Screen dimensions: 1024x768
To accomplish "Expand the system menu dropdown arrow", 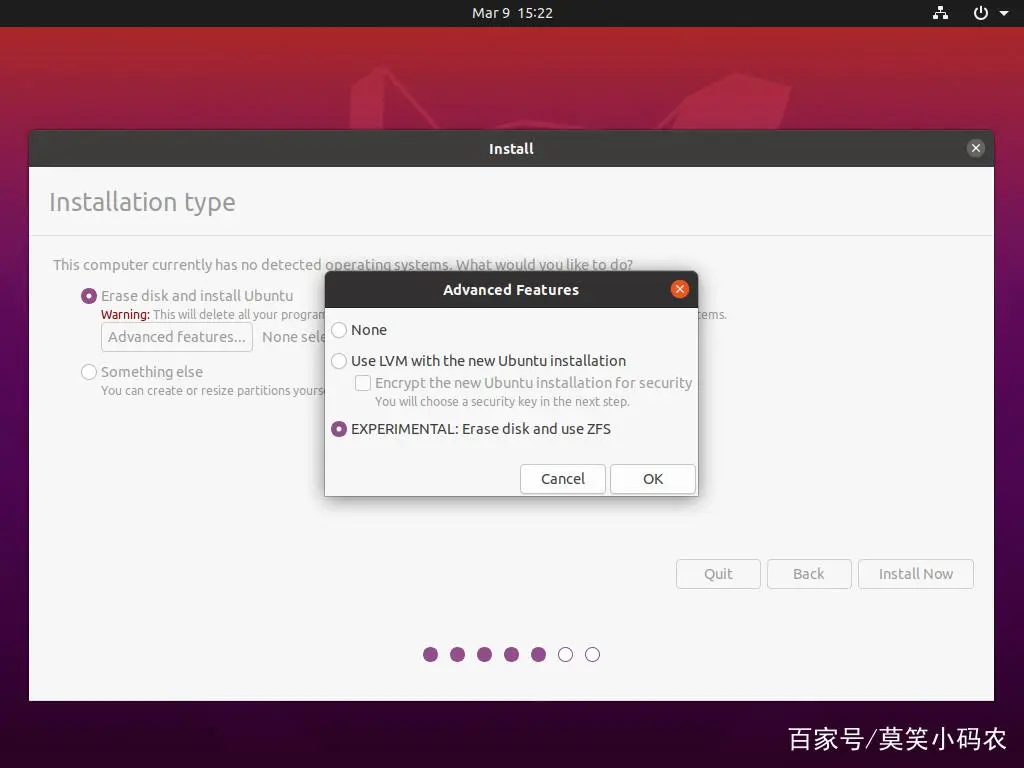I will (1004, 13).
